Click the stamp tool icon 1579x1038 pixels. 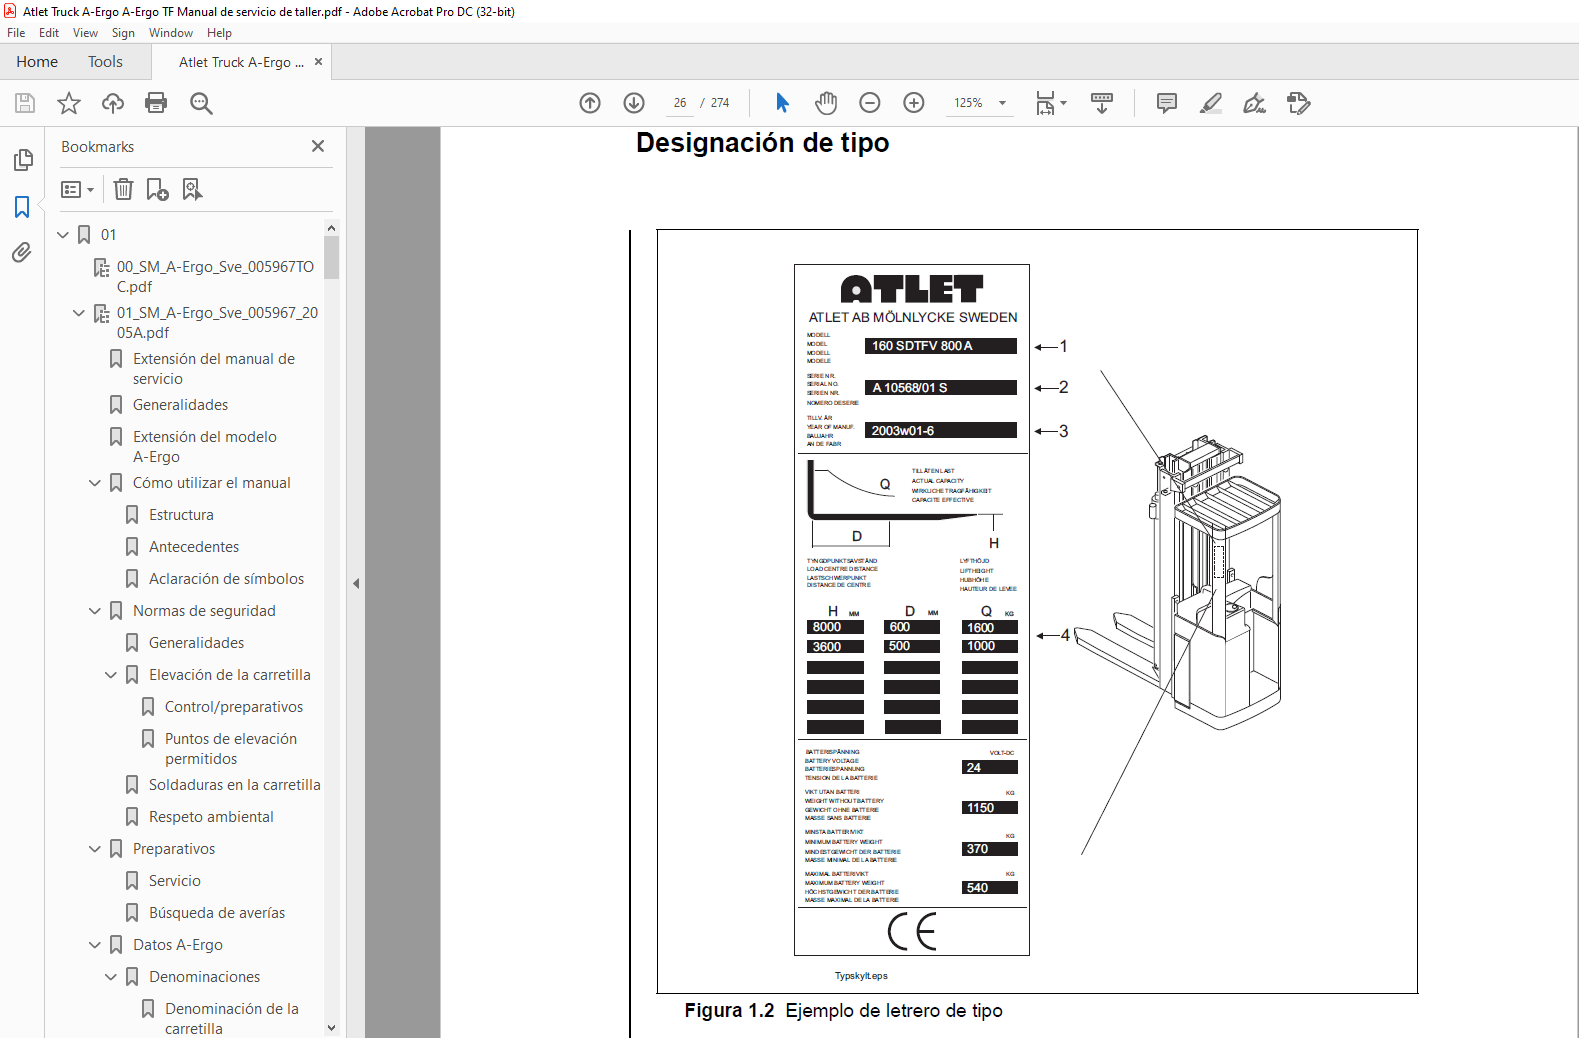1298,103
